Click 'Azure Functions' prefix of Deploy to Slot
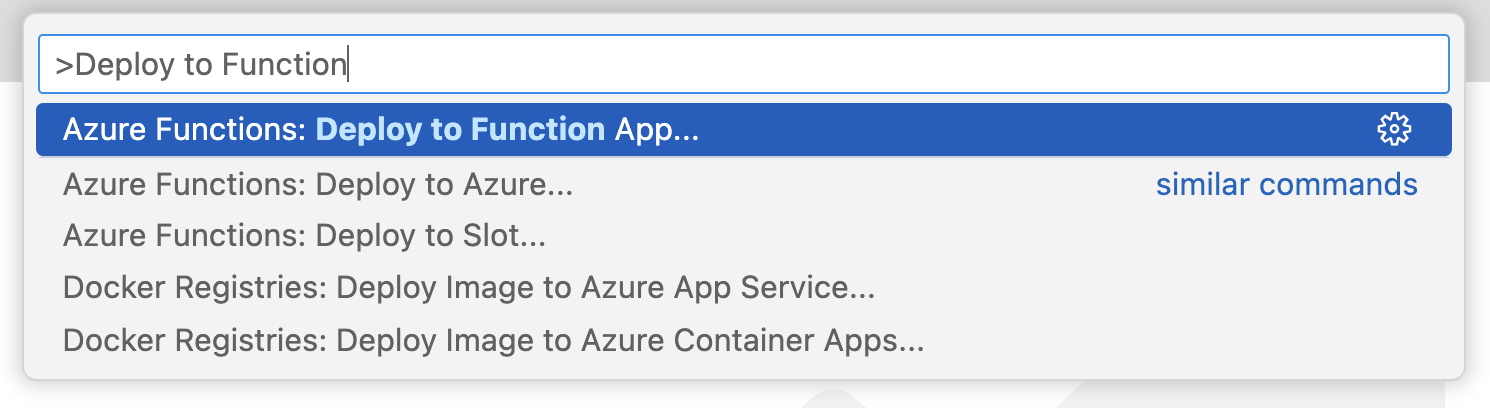1490x408 pixels. click(x=182, y=237)
